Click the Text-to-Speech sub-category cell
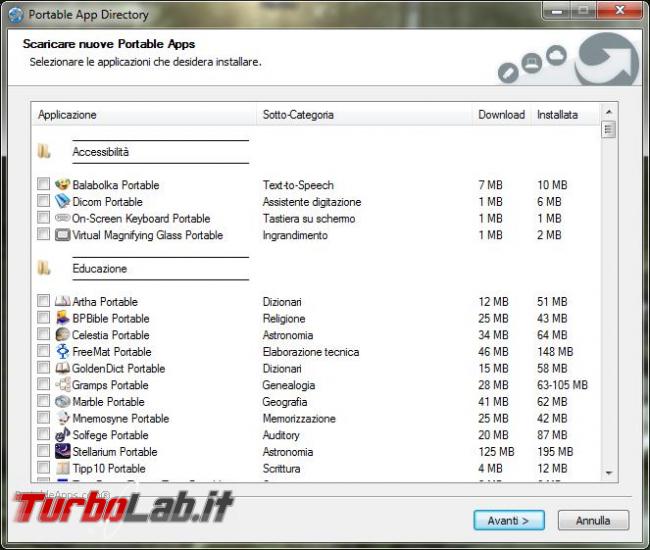Screen dimensions: 650x550 pos(298,185)
